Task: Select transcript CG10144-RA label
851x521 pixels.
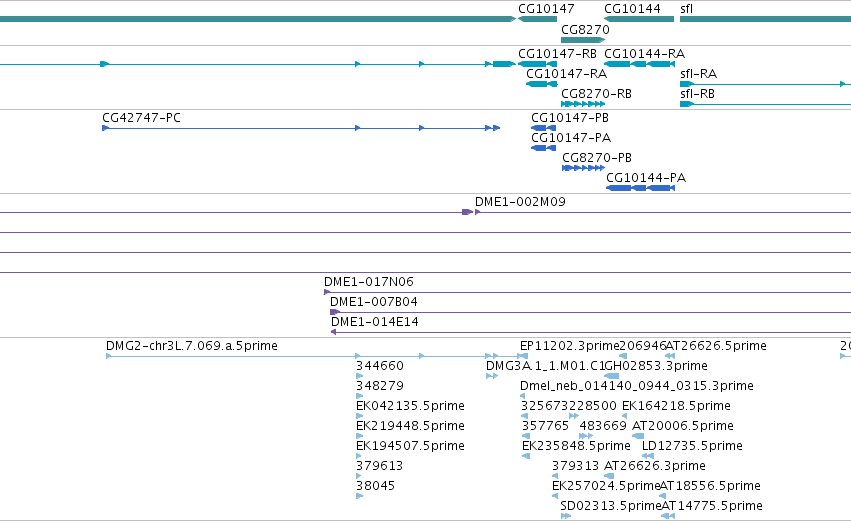Action: pyautogui.click(x=644, y=54)
